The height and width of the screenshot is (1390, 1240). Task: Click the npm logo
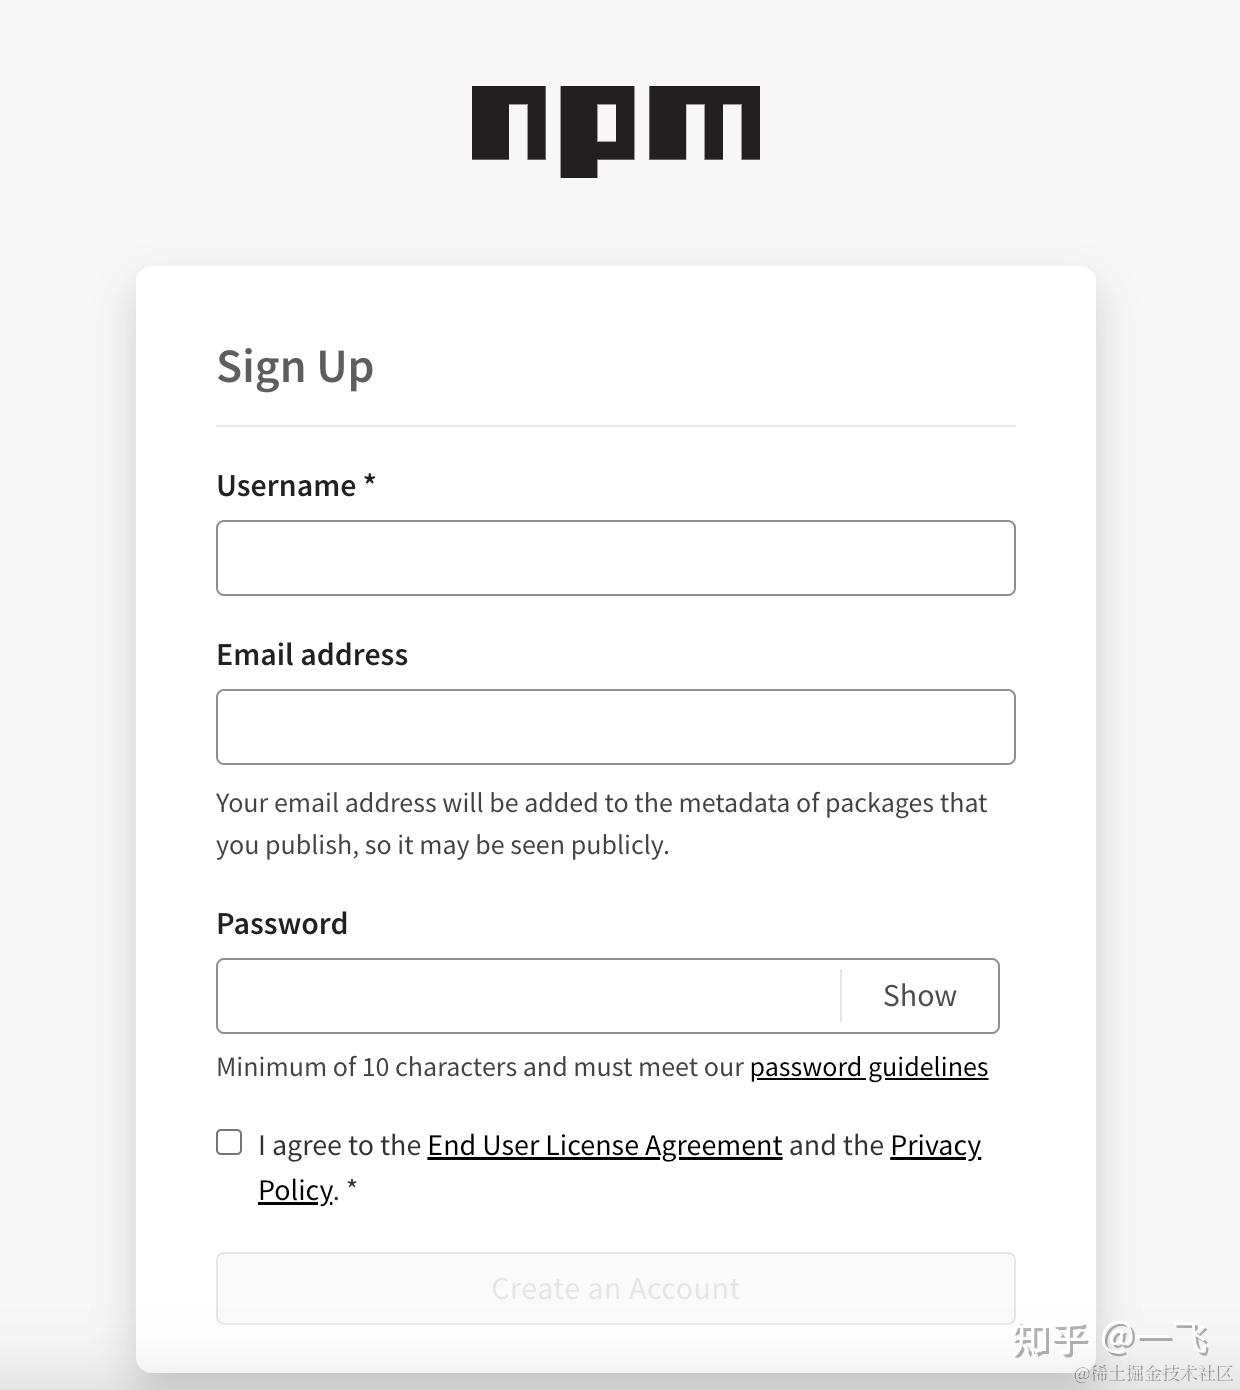616,127
